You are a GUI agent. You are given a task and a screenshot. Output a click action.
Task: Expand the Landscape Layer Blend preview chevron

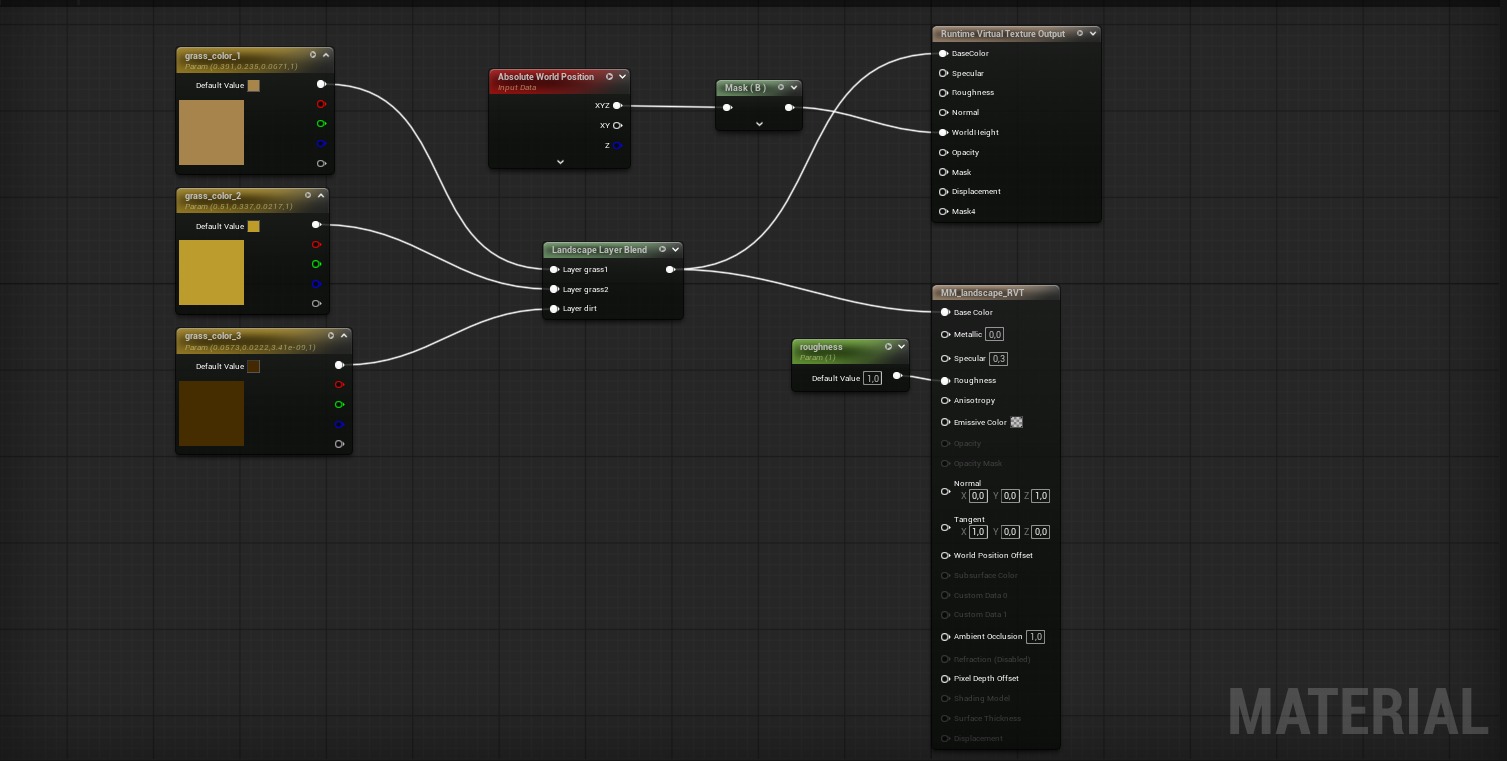pos(675,250)
